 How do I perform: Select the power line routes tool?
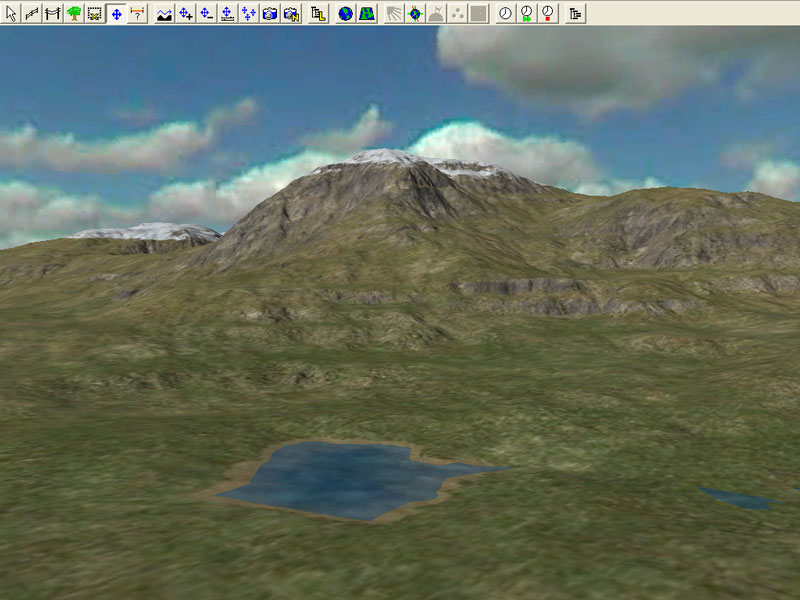point(53,14)
